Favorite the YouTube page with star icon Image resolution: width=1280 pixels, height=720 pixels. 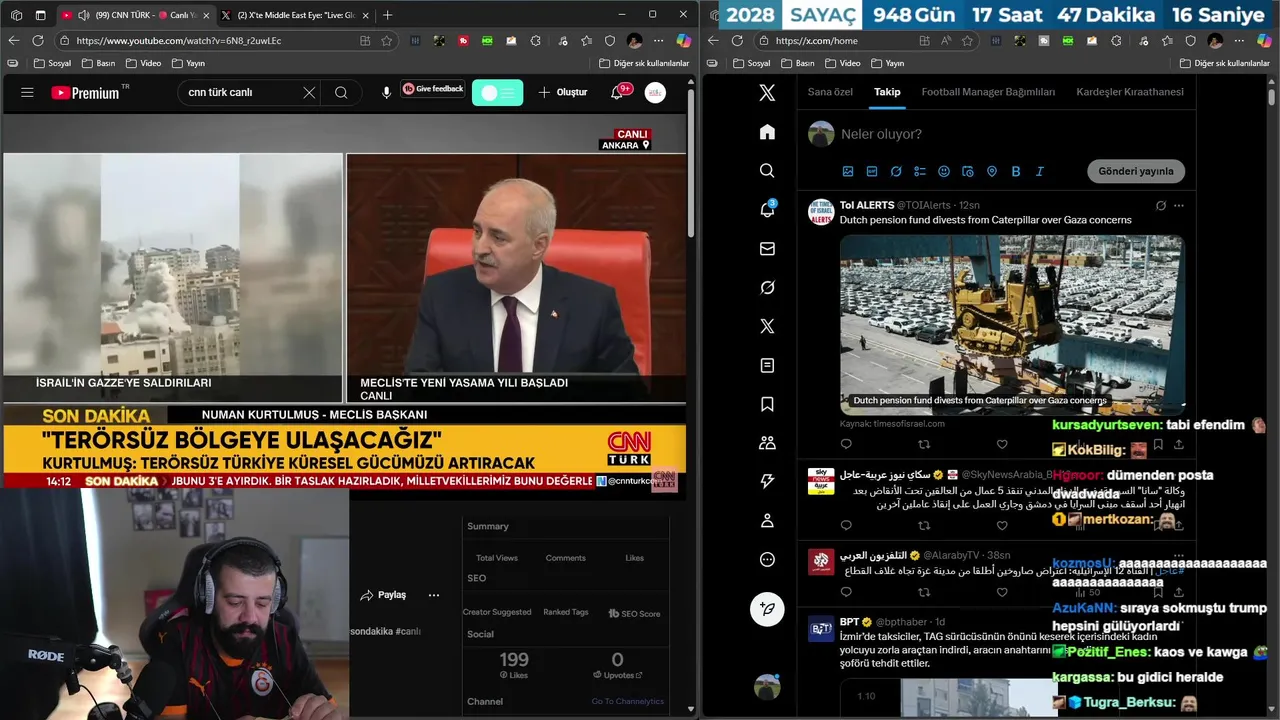(x=386, y=41)
